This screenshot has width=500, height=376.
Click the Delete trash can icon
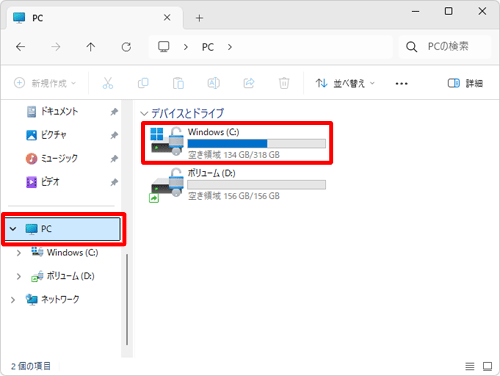[x=284, y=83]
